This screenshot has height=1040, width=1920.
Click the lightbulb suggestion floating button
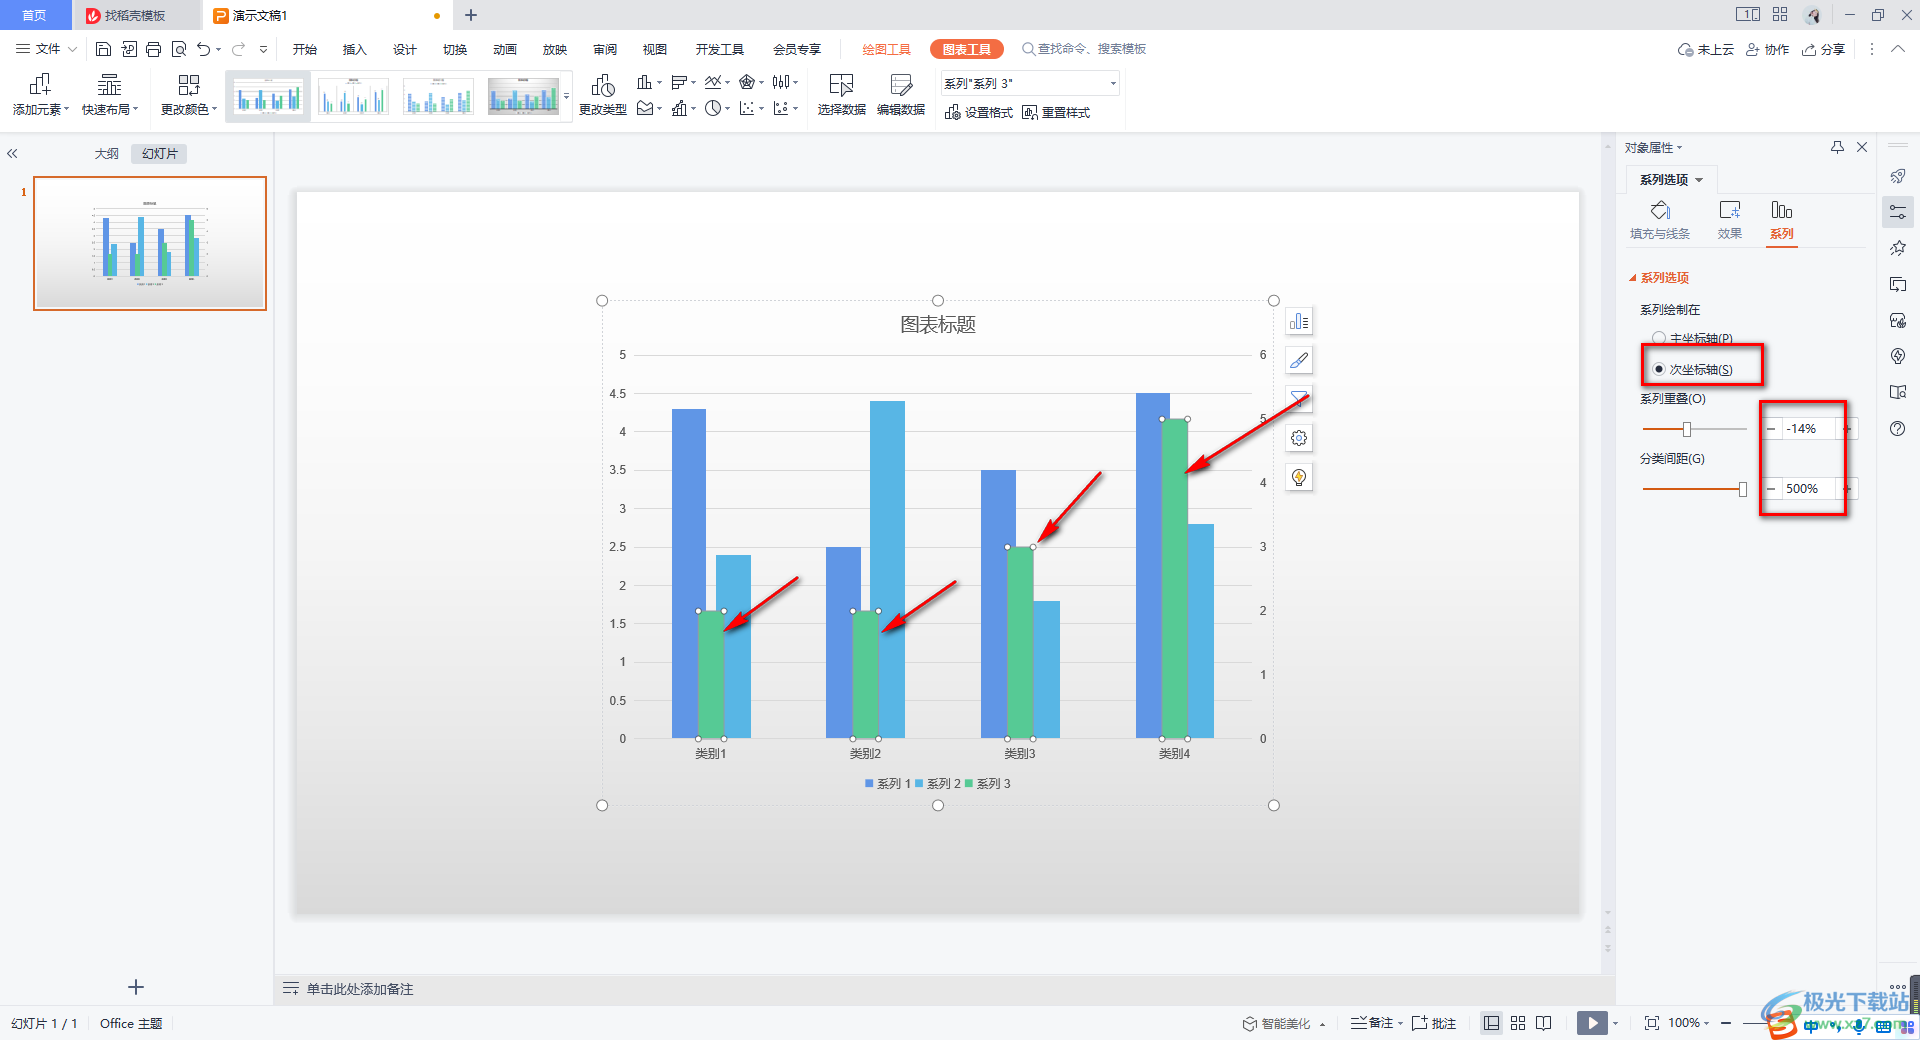point(1299,477)
